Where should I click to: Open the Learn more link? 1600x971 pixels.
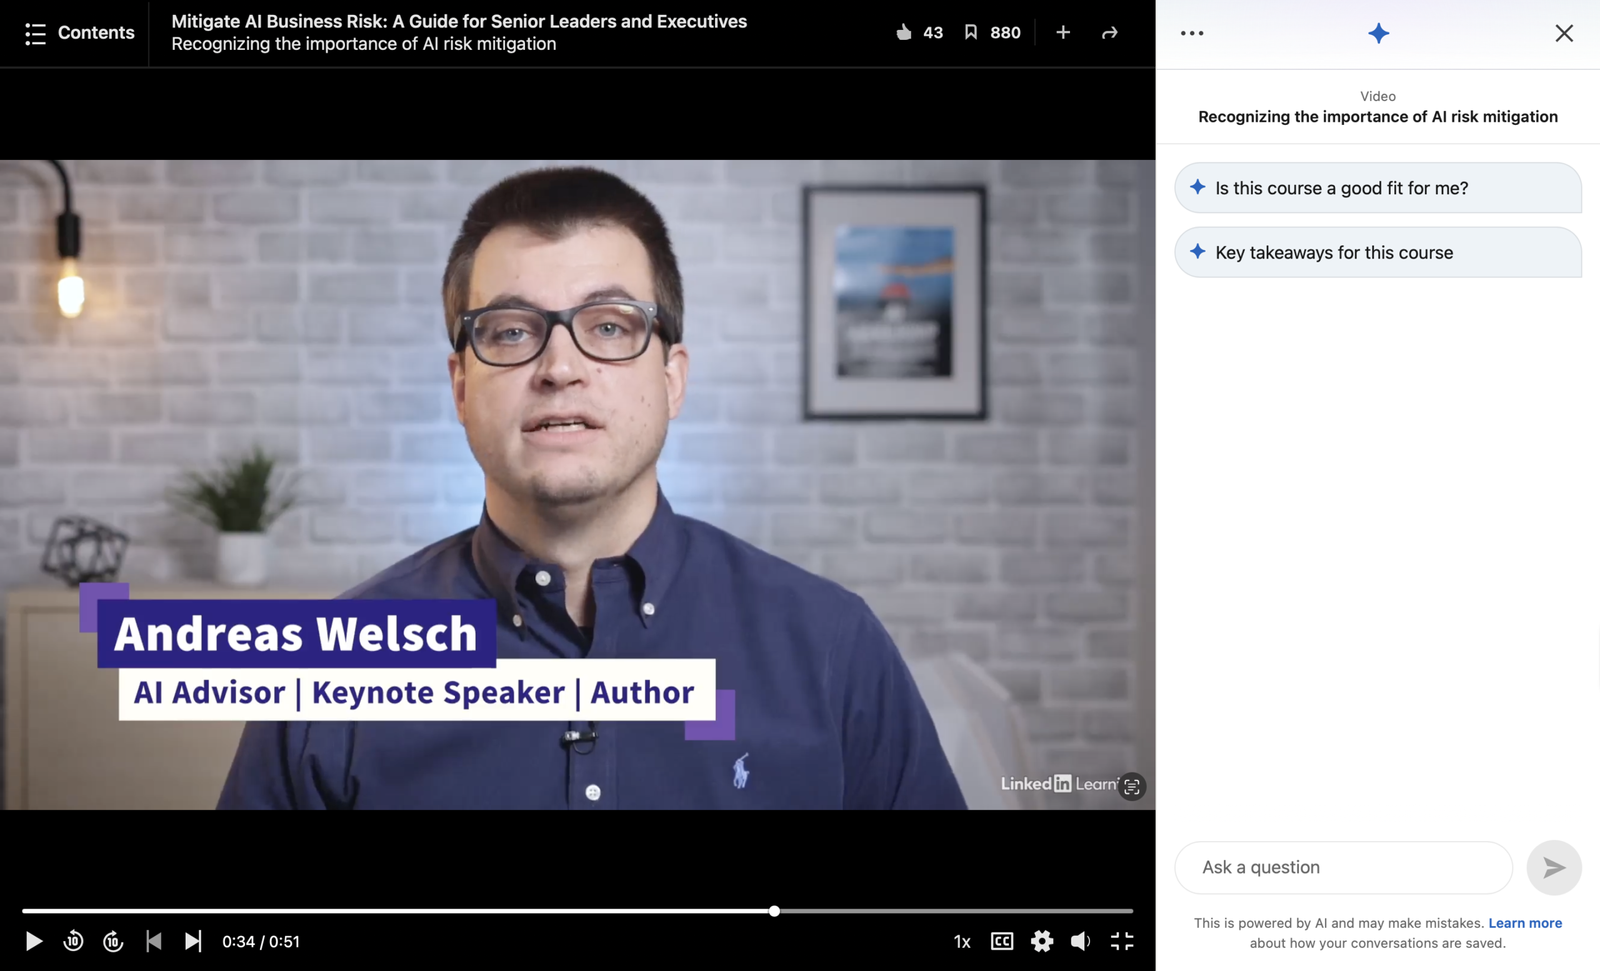click(x=1524, y=923)
